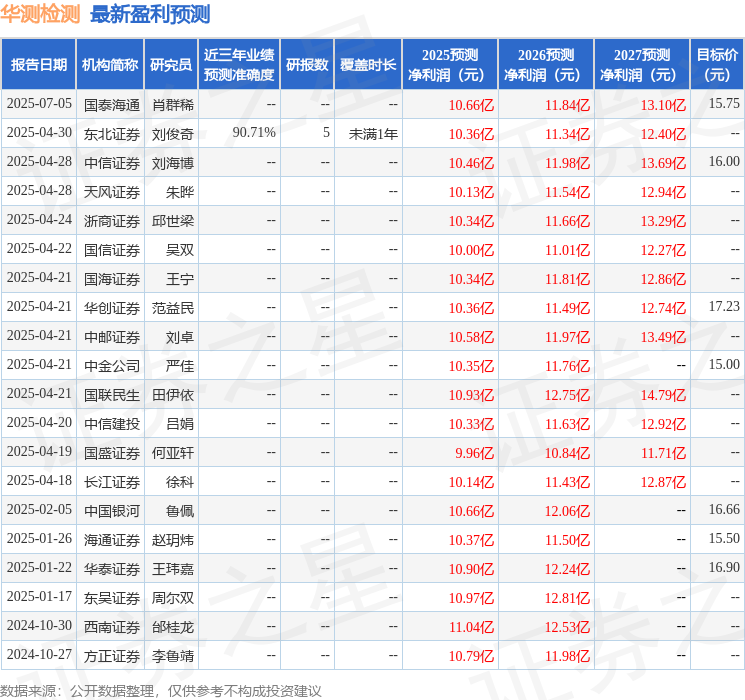Click accuracy value 90.71%

click(254, 133)
